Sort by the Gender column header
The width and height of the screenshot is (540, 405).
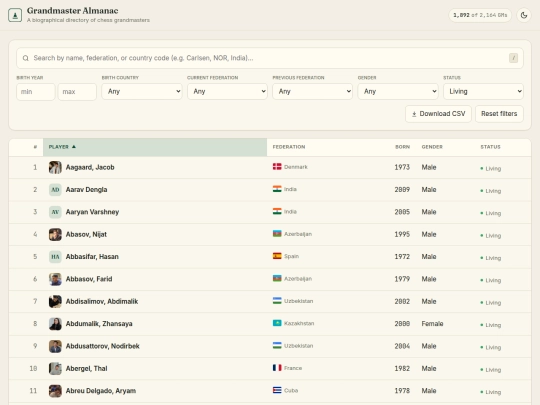432,147
